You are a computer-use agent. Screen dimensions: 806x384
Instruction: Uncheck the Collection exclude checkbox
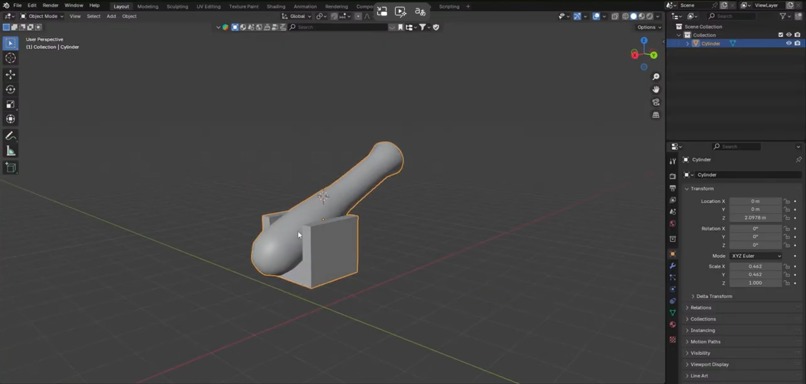tap(781, 35)
